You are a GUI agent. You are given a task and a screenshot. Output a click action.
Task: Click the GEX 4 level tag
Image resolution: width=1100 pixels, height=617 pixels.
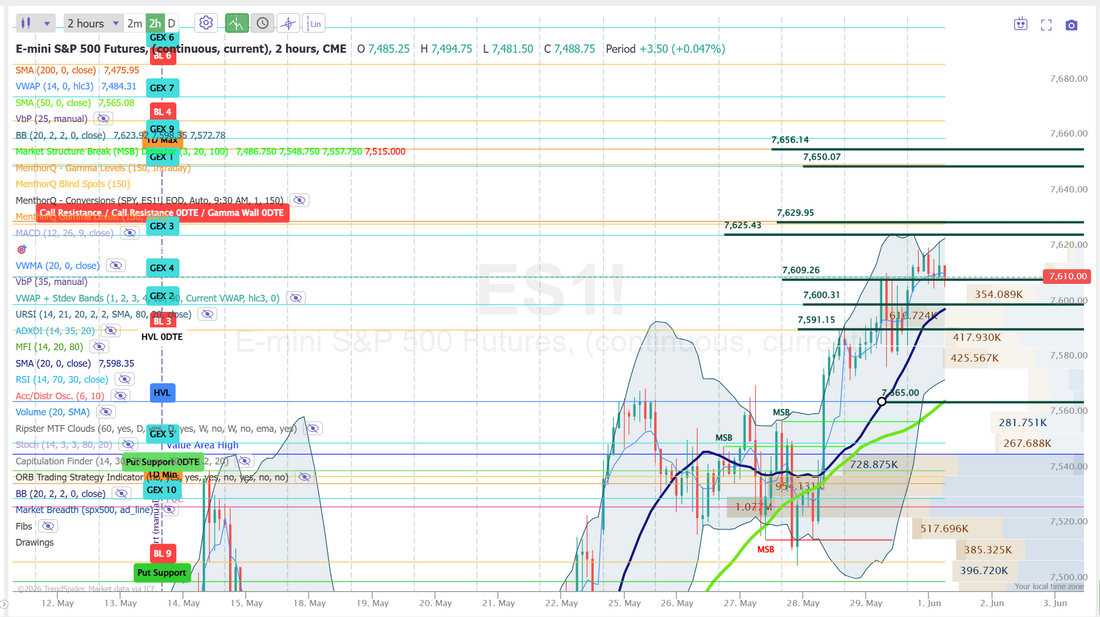pos(162,267)
